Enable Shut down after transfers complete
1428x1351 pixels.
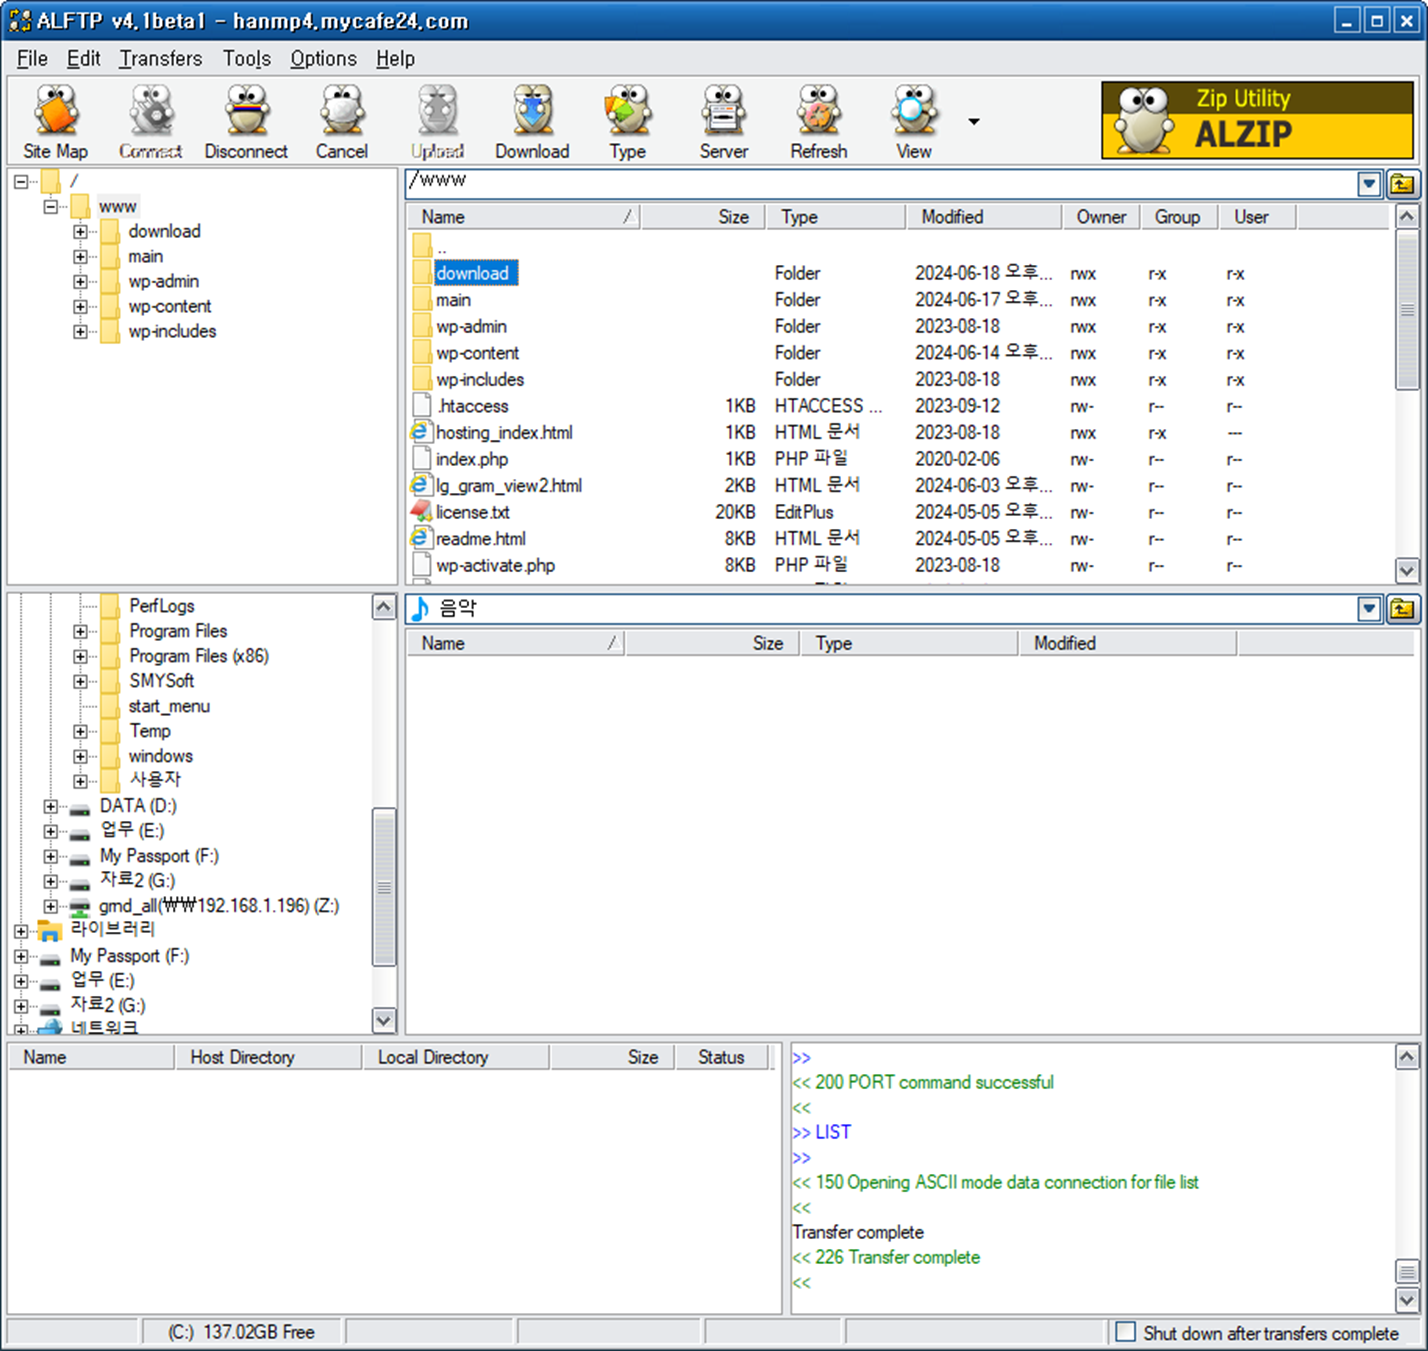[1126, 1332]
